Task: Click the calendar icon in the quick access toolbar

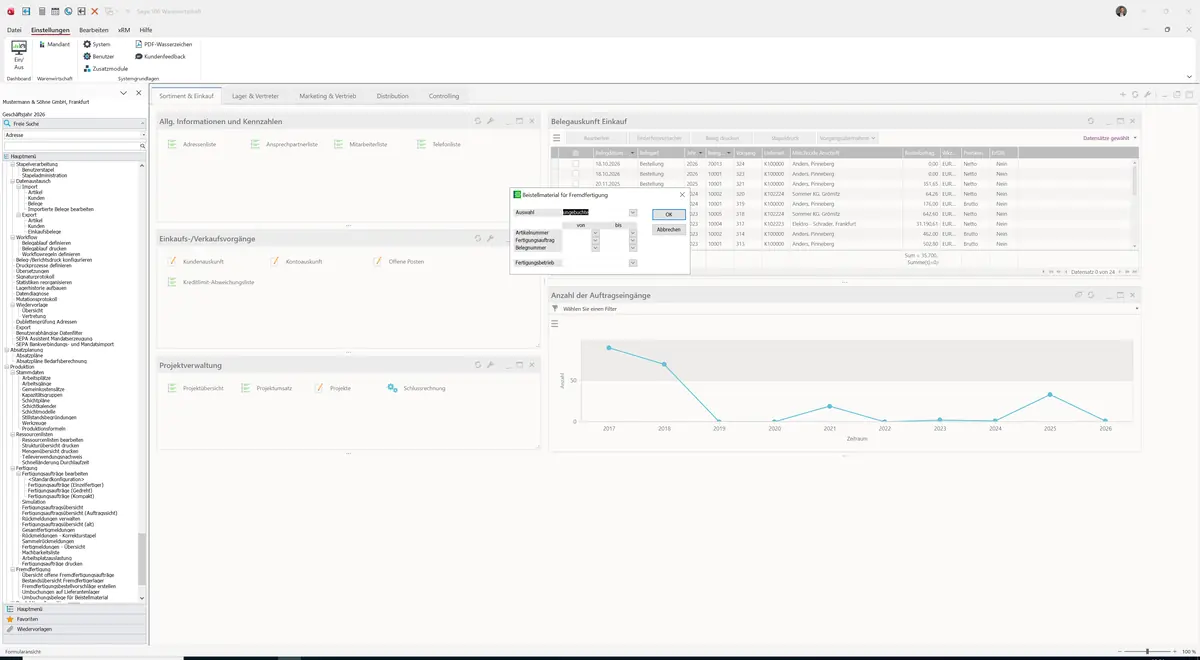Action: coord(55,11)
